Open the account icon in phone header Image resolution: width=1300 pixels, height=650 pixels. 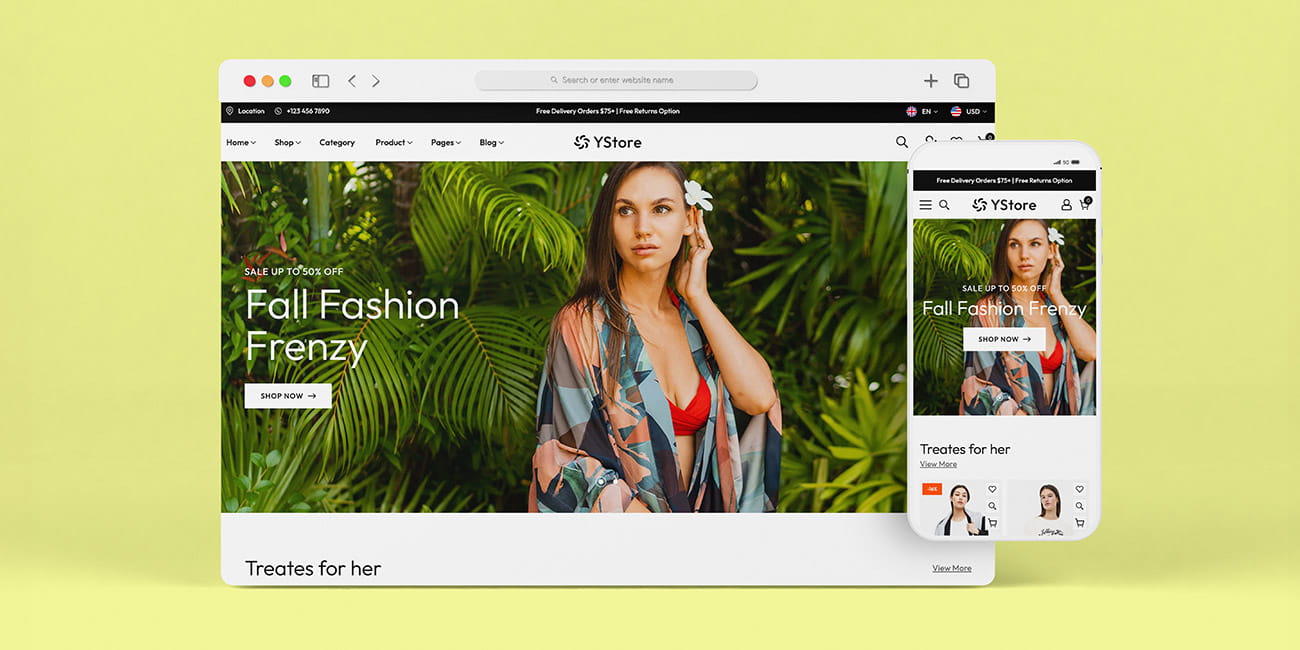(1066, 205)
